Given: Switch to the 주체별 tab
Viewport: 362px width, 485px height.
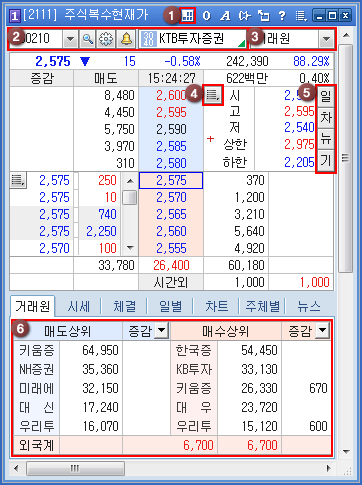Looking at the screenshot, I should tap(263, 306).
